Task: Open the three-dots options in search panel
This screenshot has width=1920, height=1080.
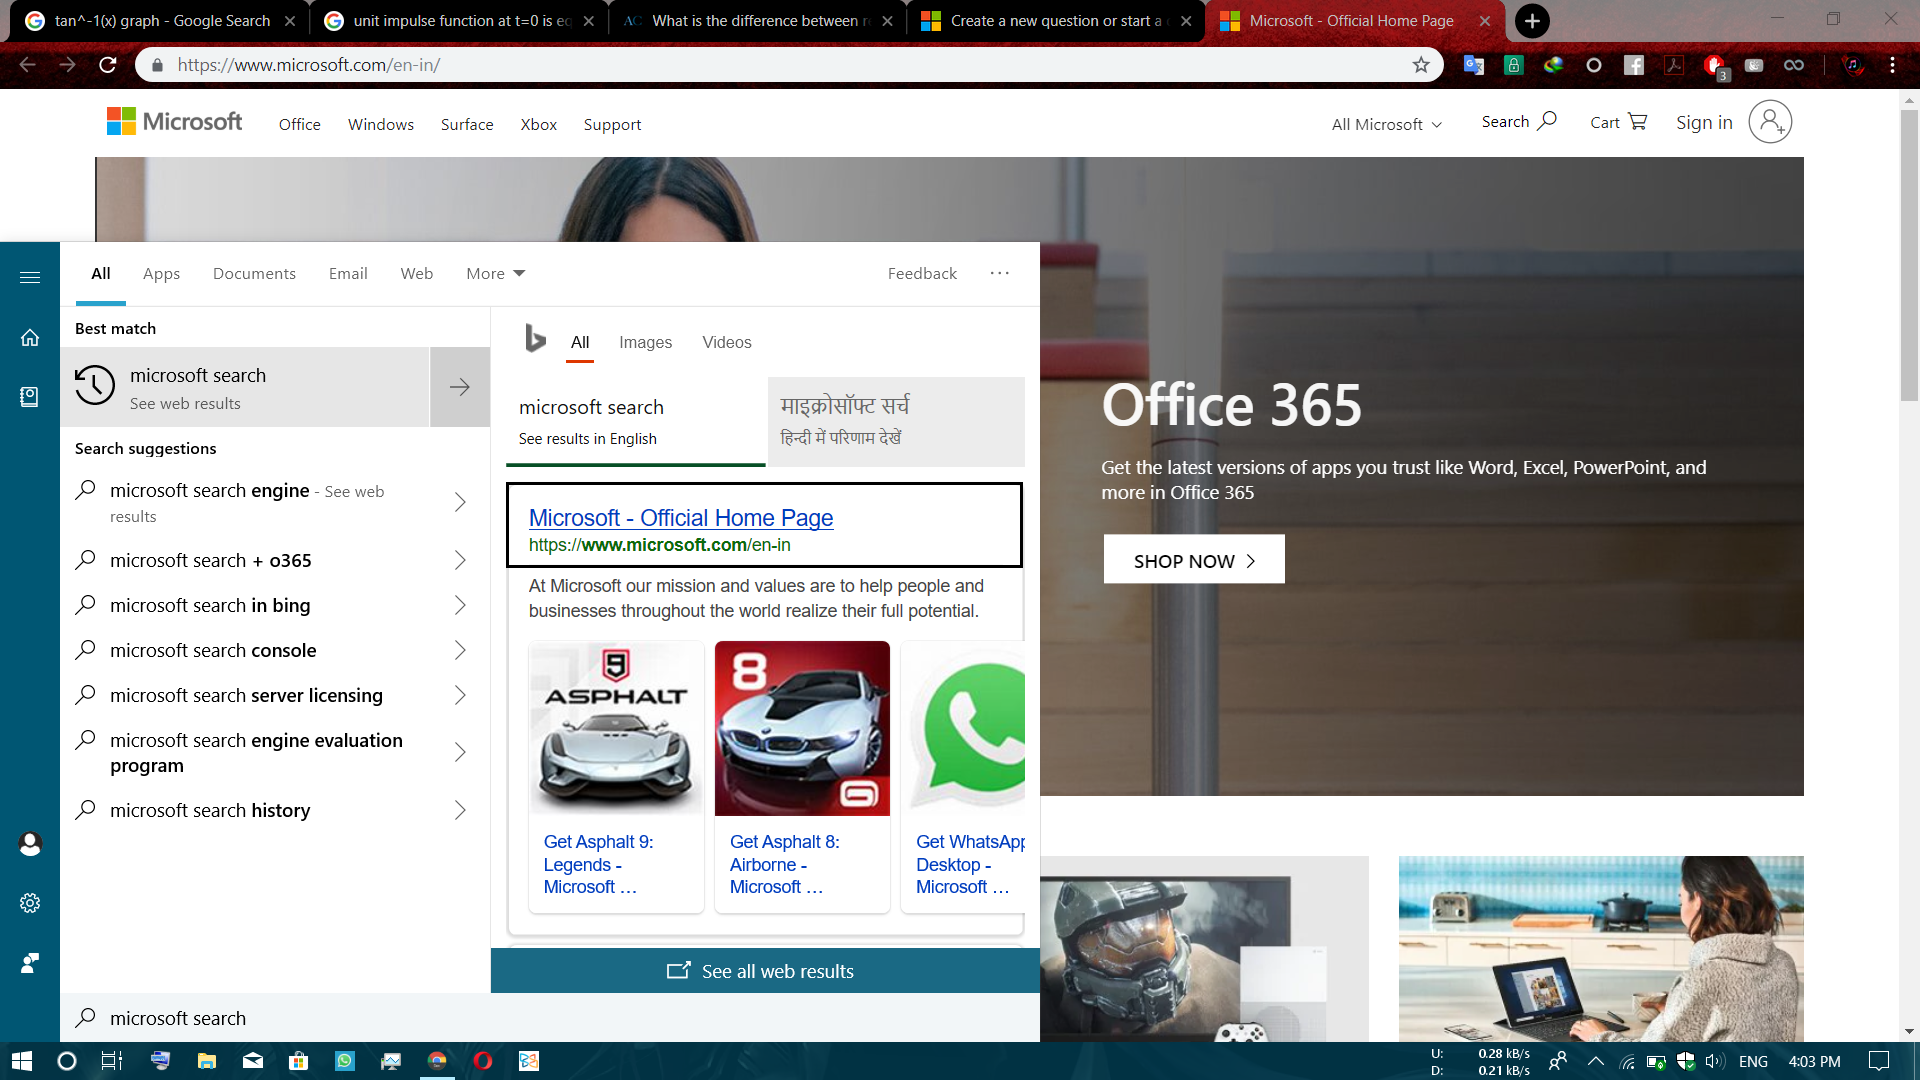Action: [999, 273]
